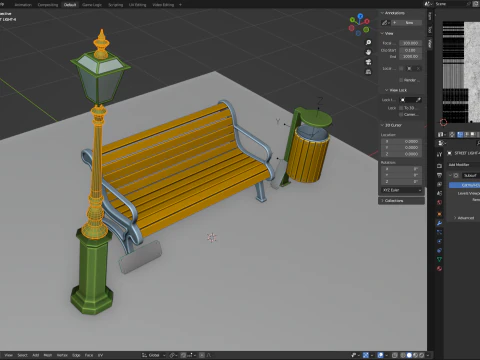
Task: Select solid viewport shading
Action: pyautogui.click(x=409, y=355)
